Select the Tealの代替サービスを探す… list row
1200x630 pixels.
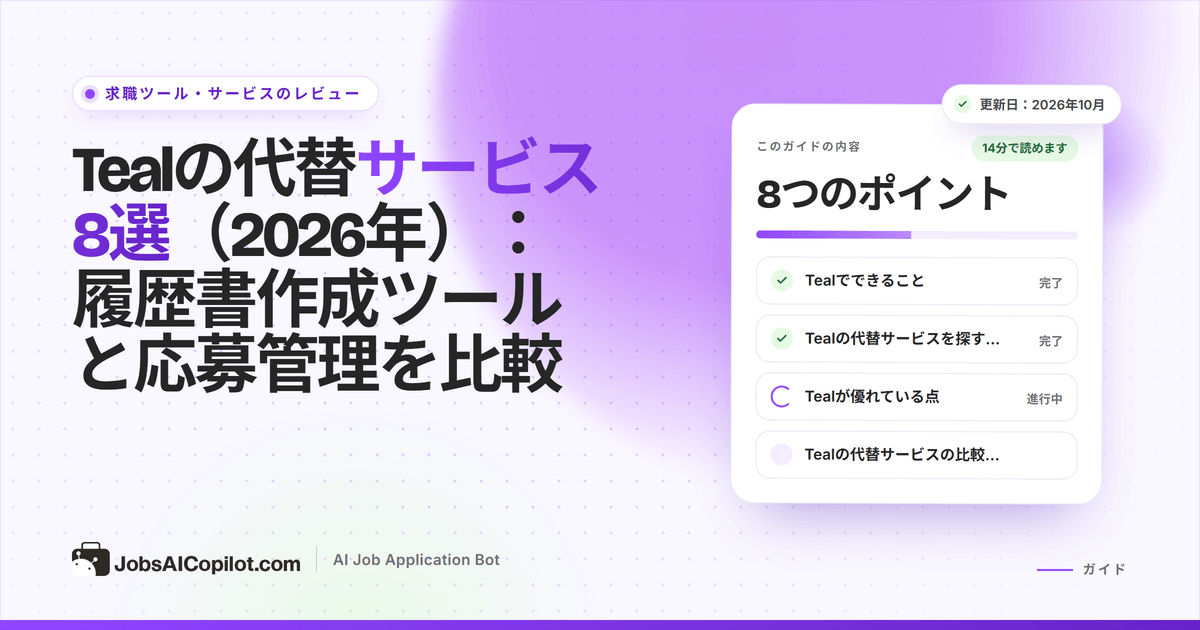[916, 339]
